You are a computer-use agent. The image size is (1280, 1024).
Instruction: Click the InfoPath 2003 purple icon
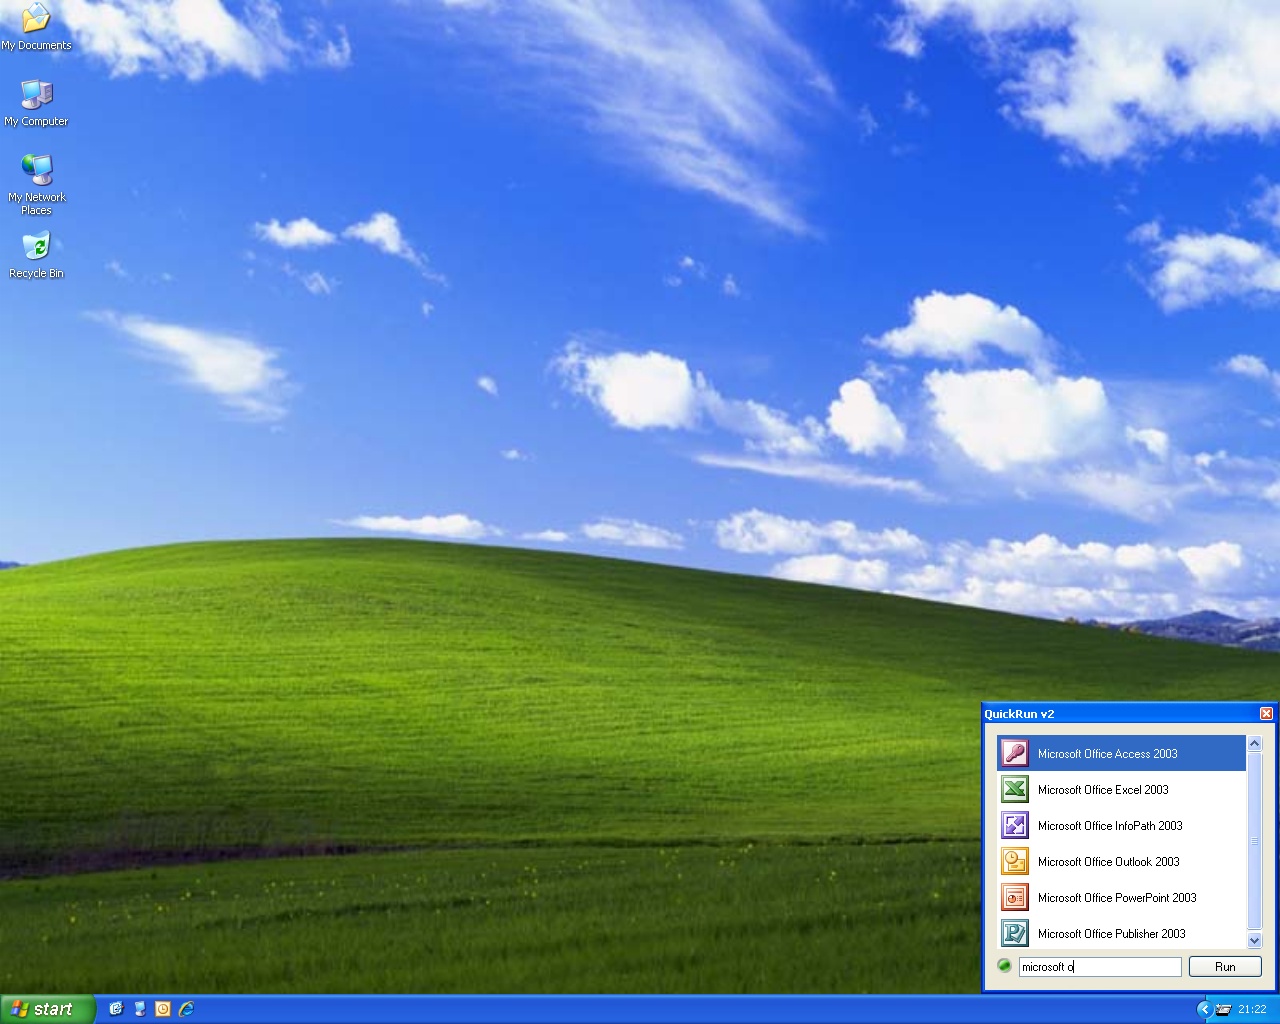click(1014, 825)
